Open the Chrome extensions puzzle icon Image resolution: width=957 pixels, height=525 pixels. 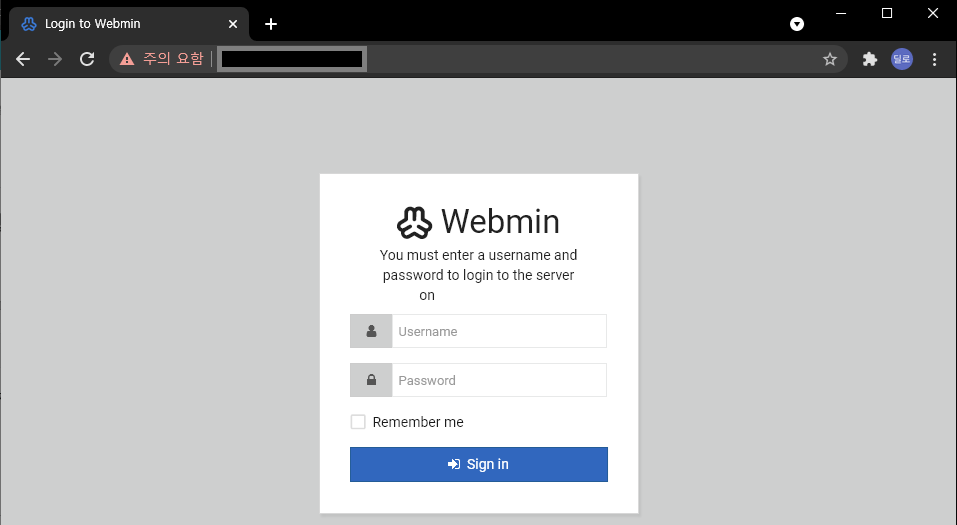[870, 59]
